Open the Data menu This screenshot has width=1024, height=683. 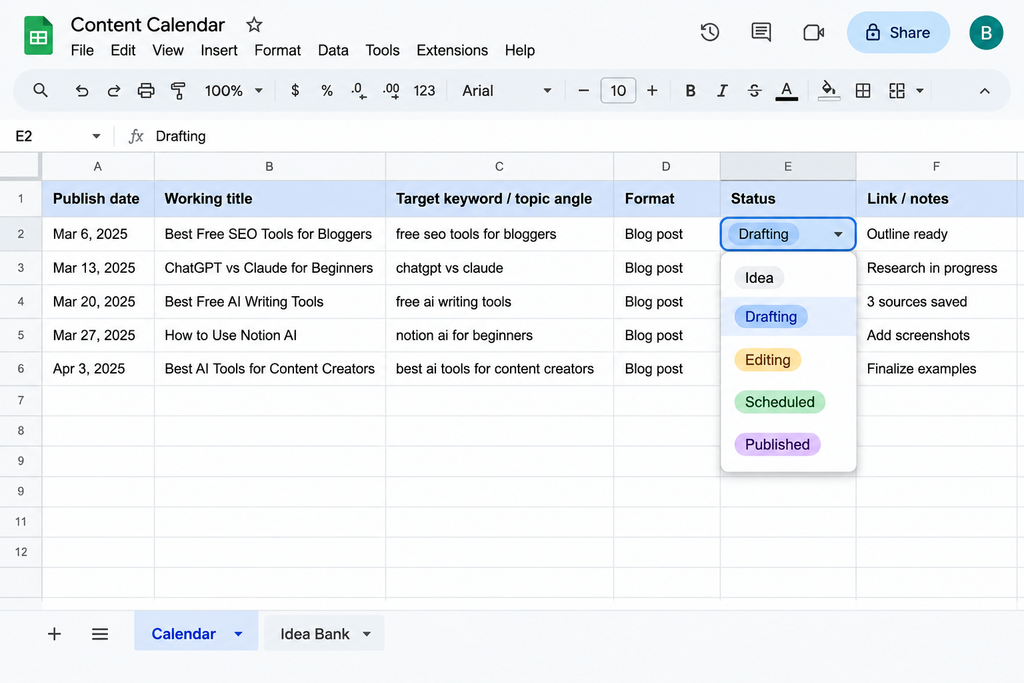tap(333, 50)
